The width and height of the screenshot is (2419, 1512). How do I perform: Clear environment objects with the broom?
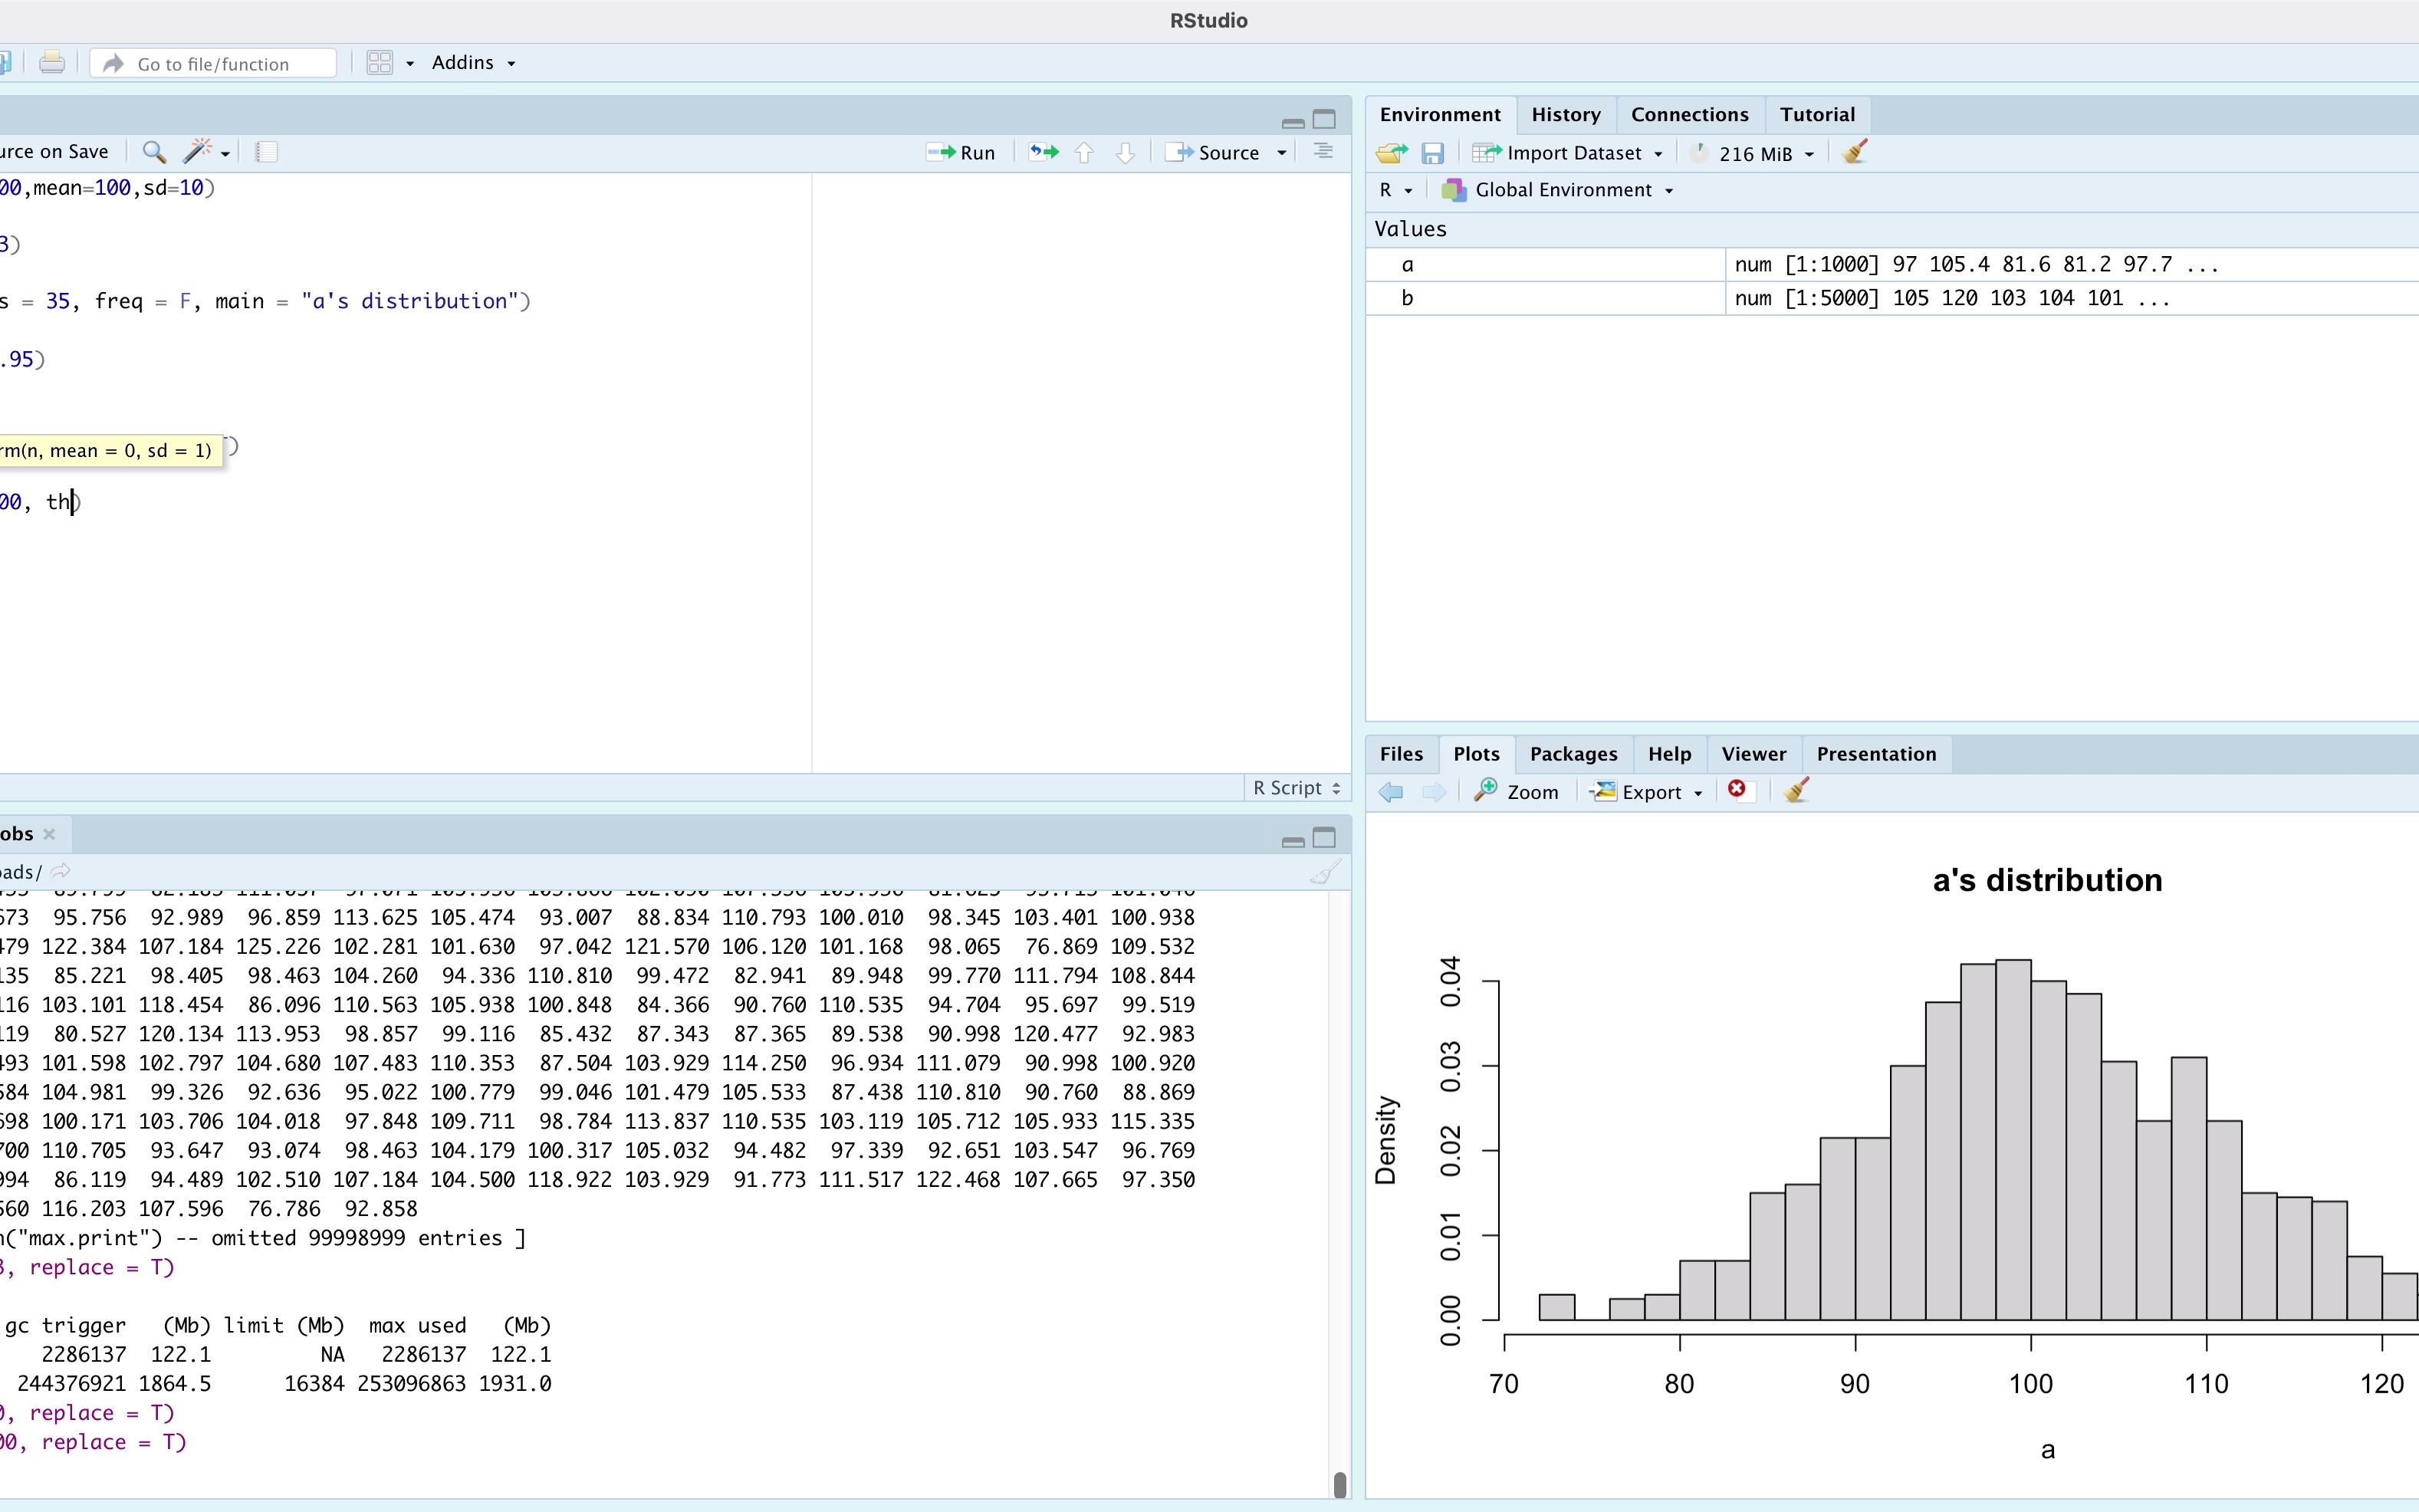coord(1855,152)
